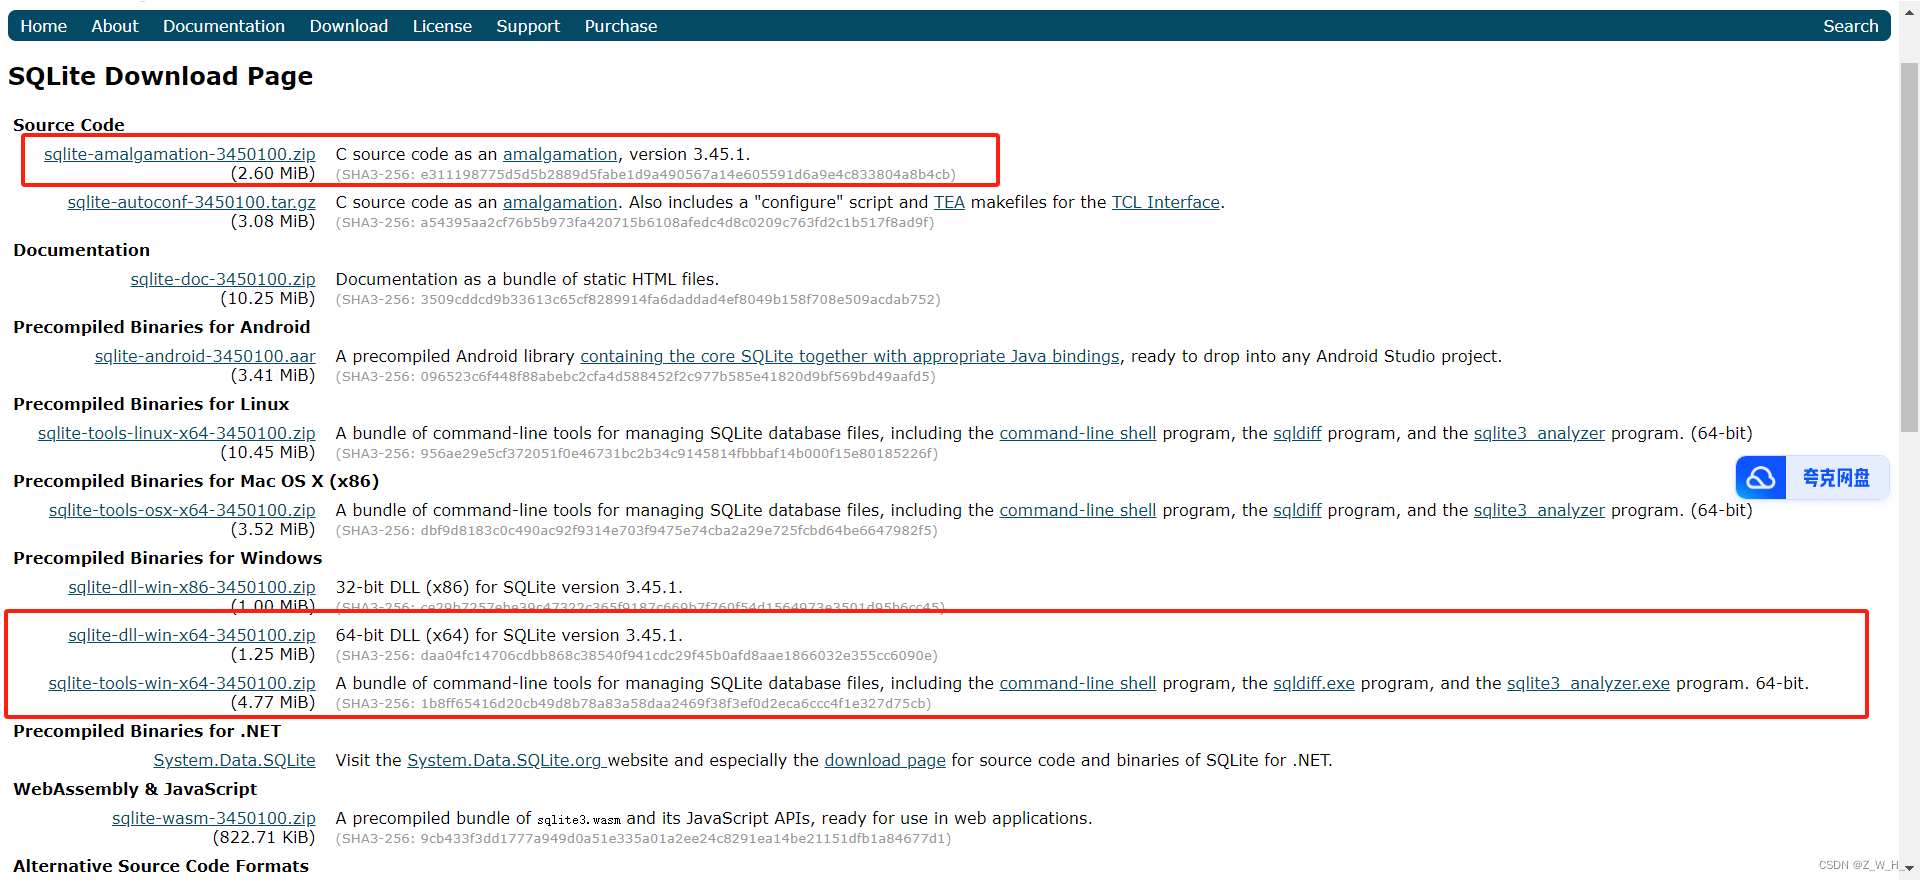Open the sqldiff link in the Linux row
The height and width of the screenshot is (880, 1920).
(1297, 433)
